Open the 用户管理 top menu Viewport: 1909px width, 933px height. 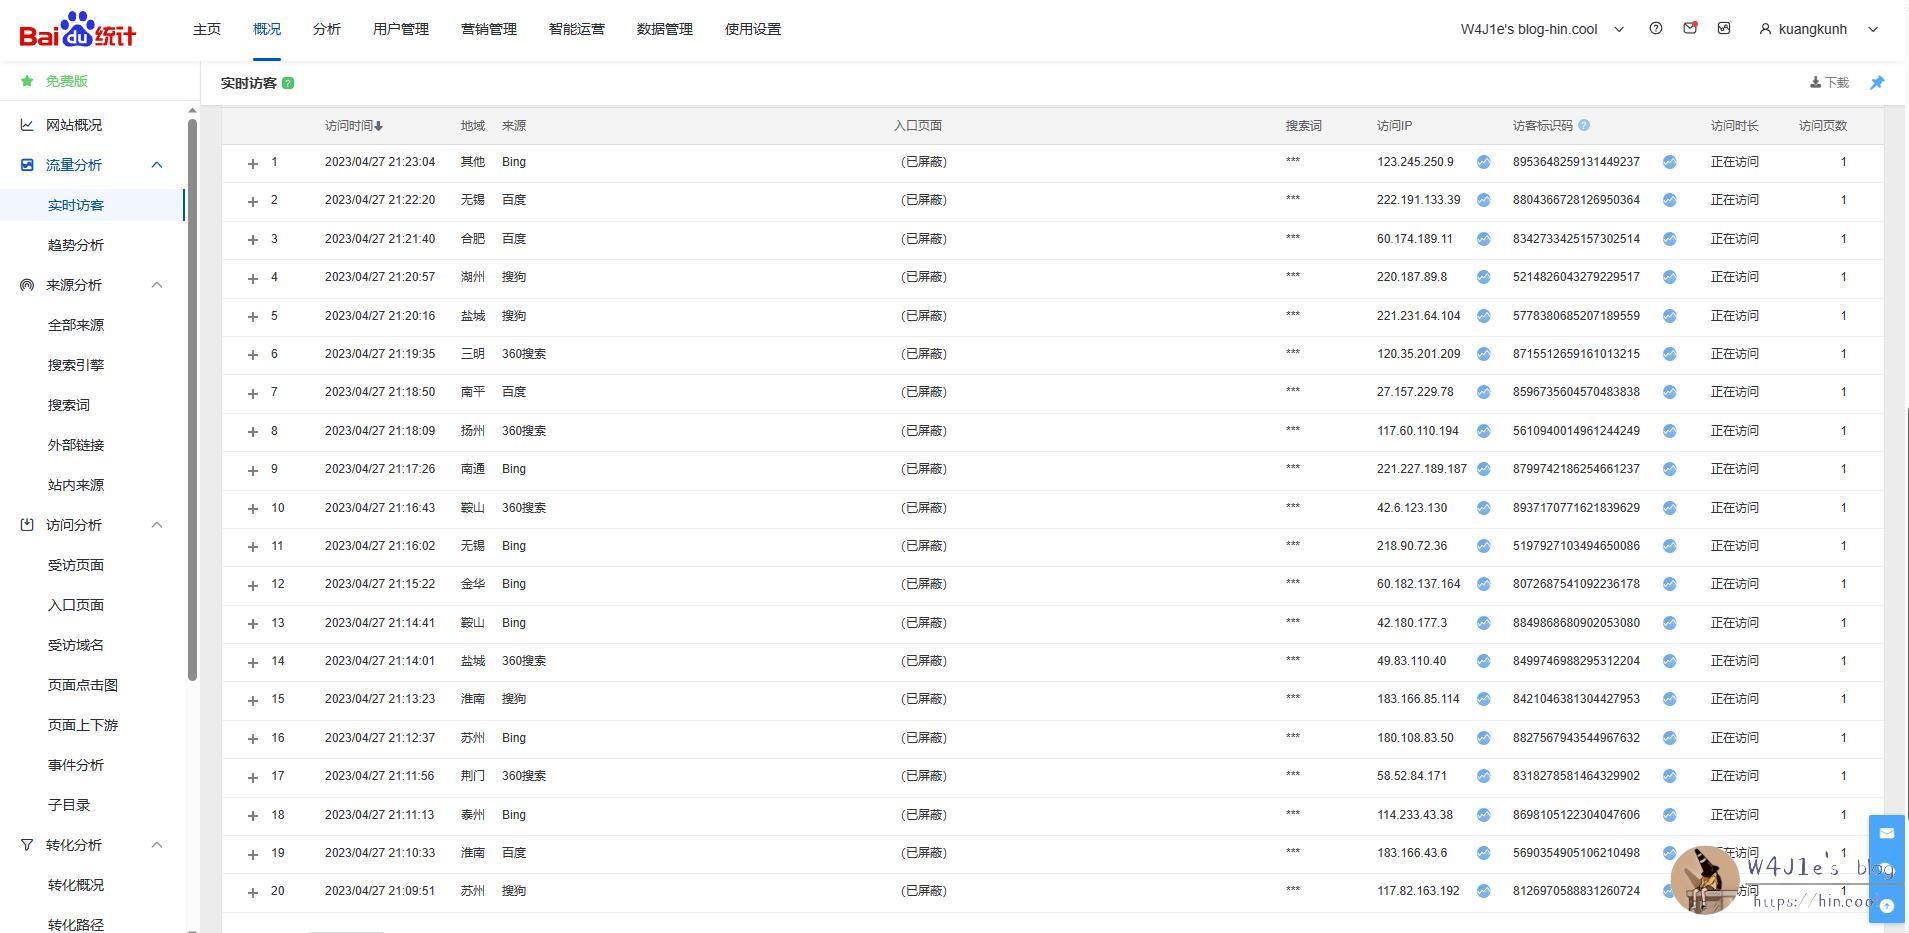pyautogui.click(x=400, y=29)
